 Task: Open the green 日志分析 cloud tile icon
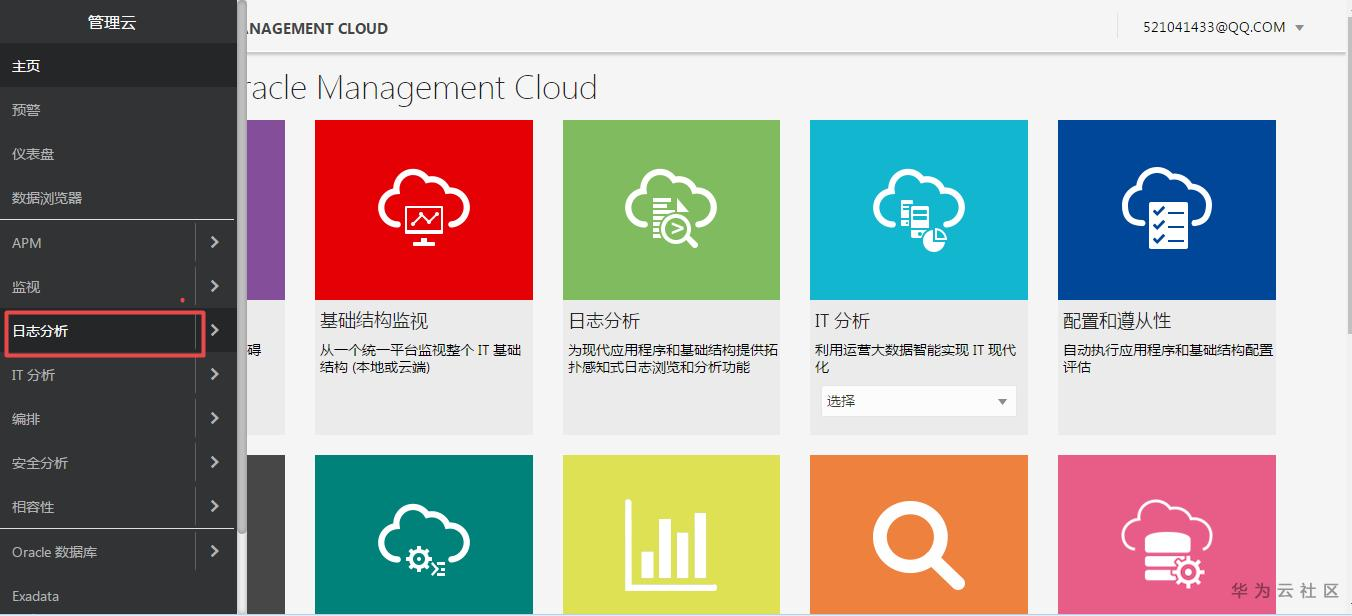[x=671, y=210]
